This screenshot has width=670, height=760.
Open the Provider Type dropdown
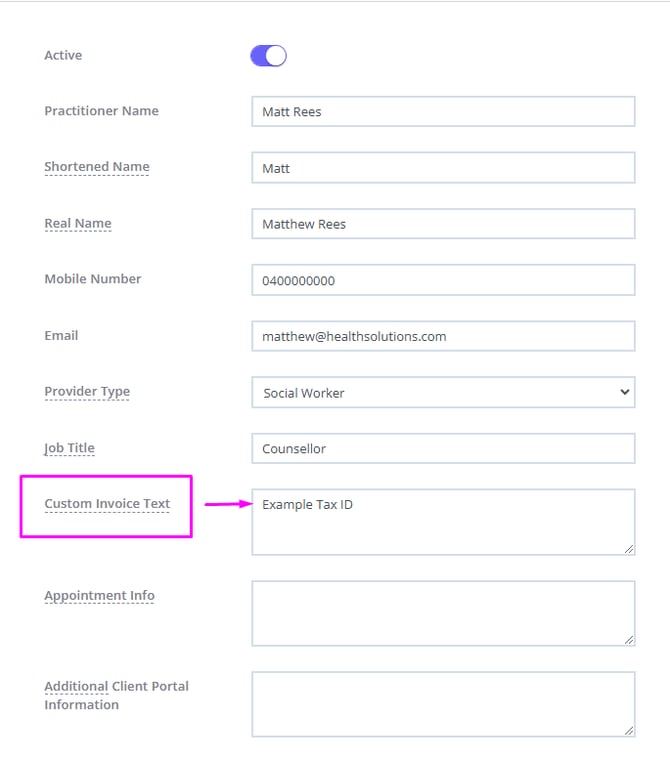[443, 393]
